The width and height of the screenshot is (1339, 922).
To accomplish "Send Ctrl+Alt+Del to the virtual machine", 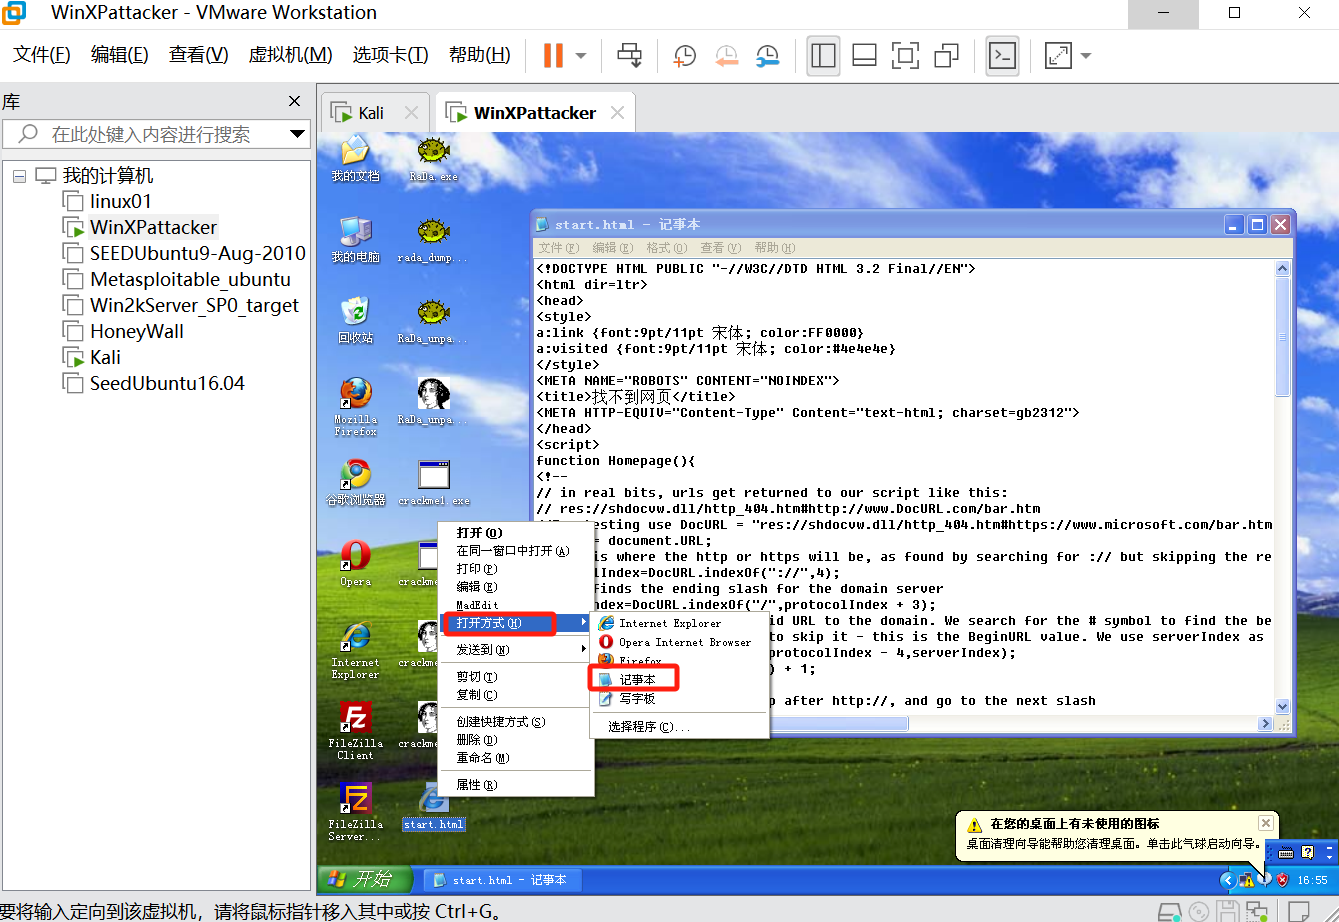I will [629, 56].
